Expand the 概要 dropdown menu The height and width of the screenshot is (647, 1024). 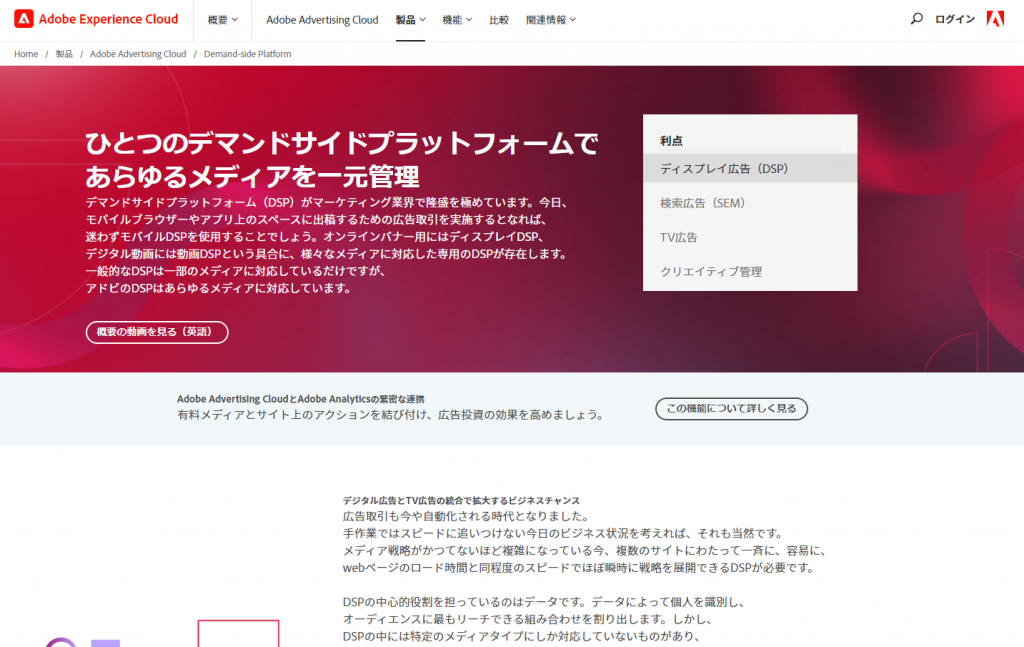point(223,20)
